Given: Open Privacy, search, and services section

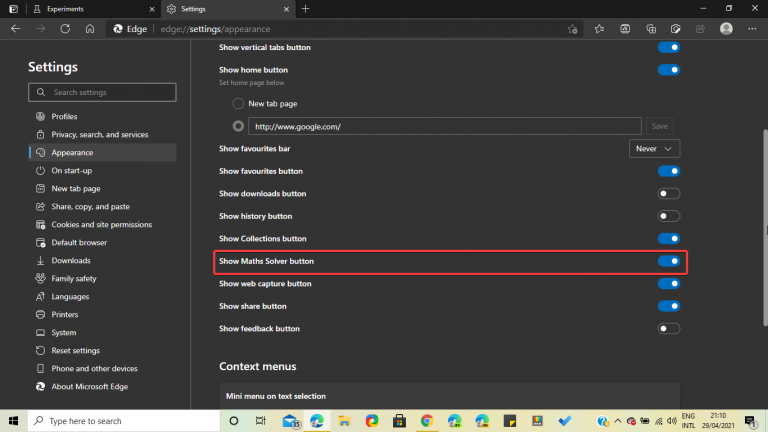Looking at the screenshot, I should click(x=103, y=135).
